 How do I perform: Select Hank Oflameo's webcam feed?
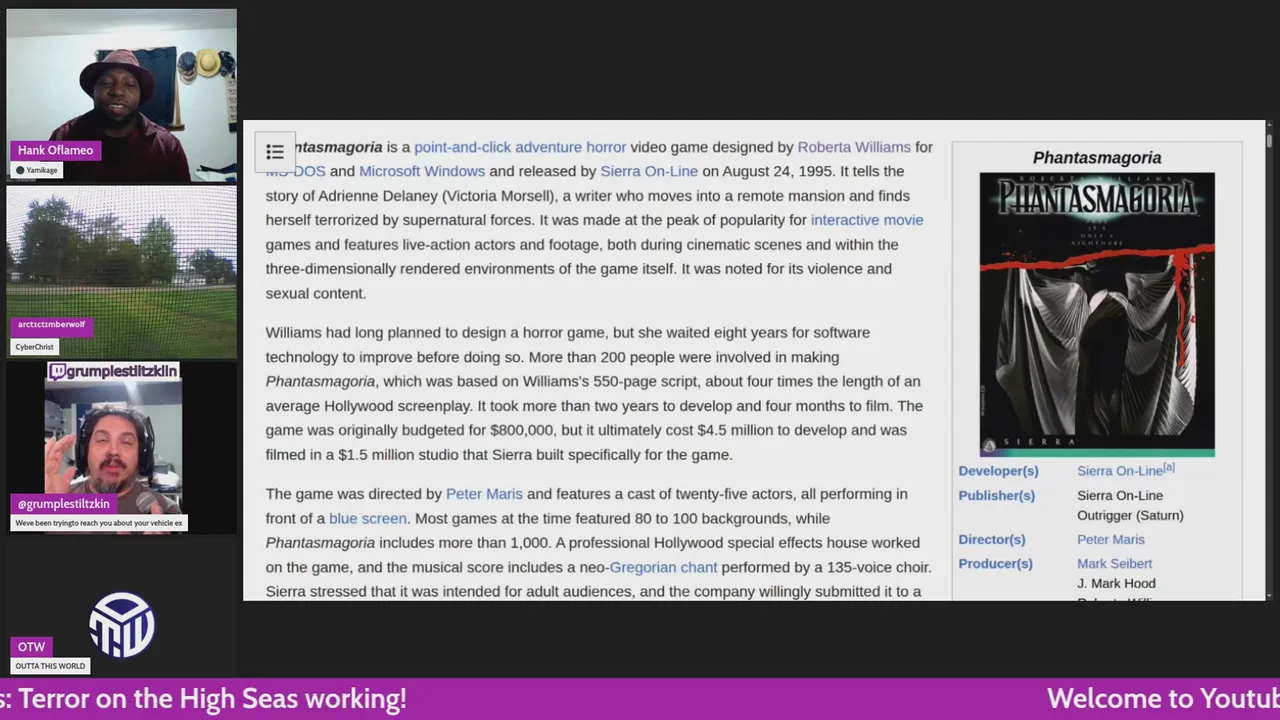pyautogui.click(x=122, y=95)
